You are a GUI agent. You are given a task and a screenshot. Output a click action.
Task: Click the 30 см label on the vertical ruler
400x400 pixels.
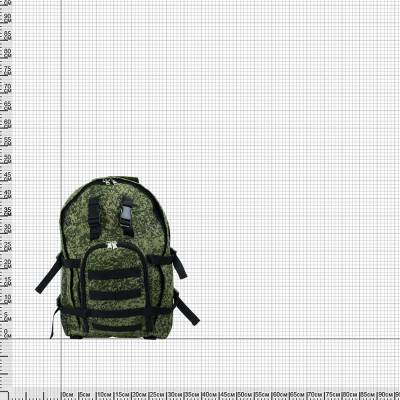[x=7, y=228]
